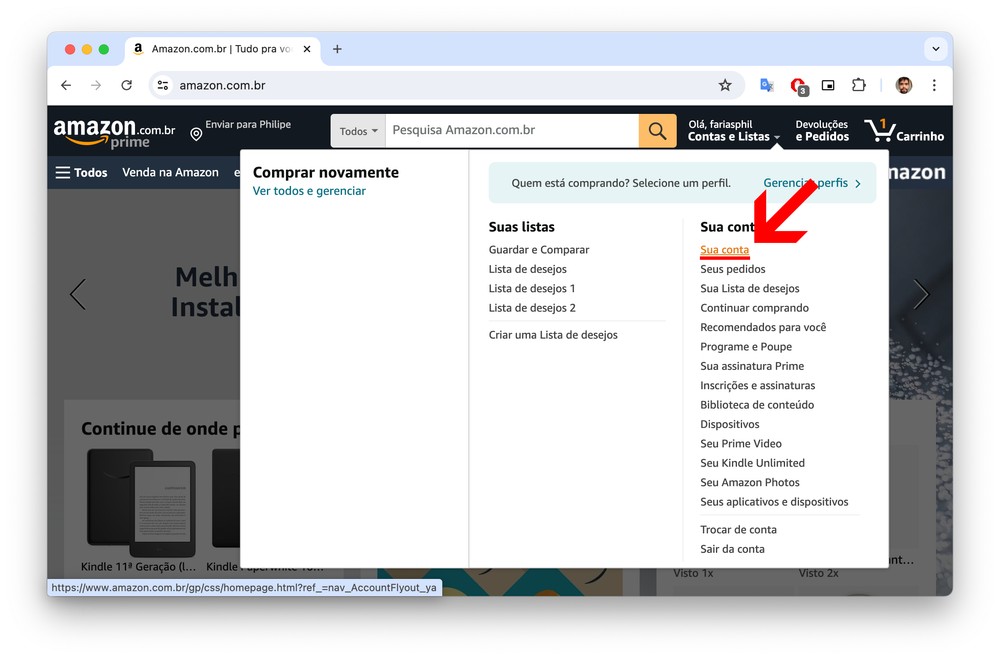The width and height of the screenshot is (1000, 659).
Task: Open the new tab plus button
Action: coord(337,49)
